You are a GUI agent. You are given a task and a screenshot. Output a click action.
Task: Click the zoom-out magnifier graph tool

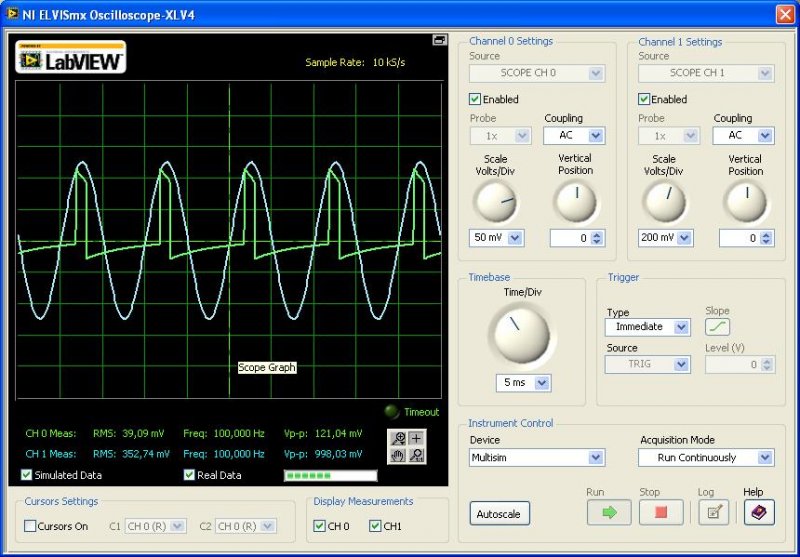click(x=416, y=455)
